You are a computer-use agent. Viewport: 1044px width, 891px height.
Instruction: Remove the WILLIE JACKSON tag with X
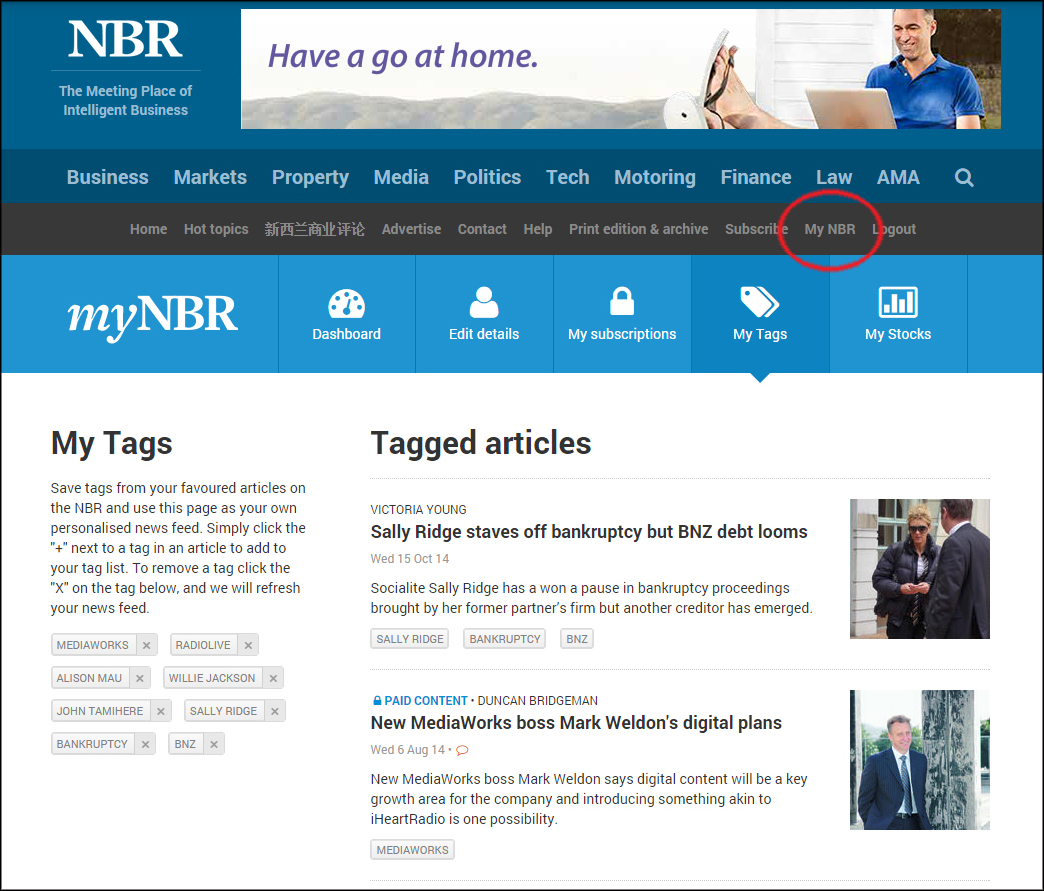coord(273,678)
